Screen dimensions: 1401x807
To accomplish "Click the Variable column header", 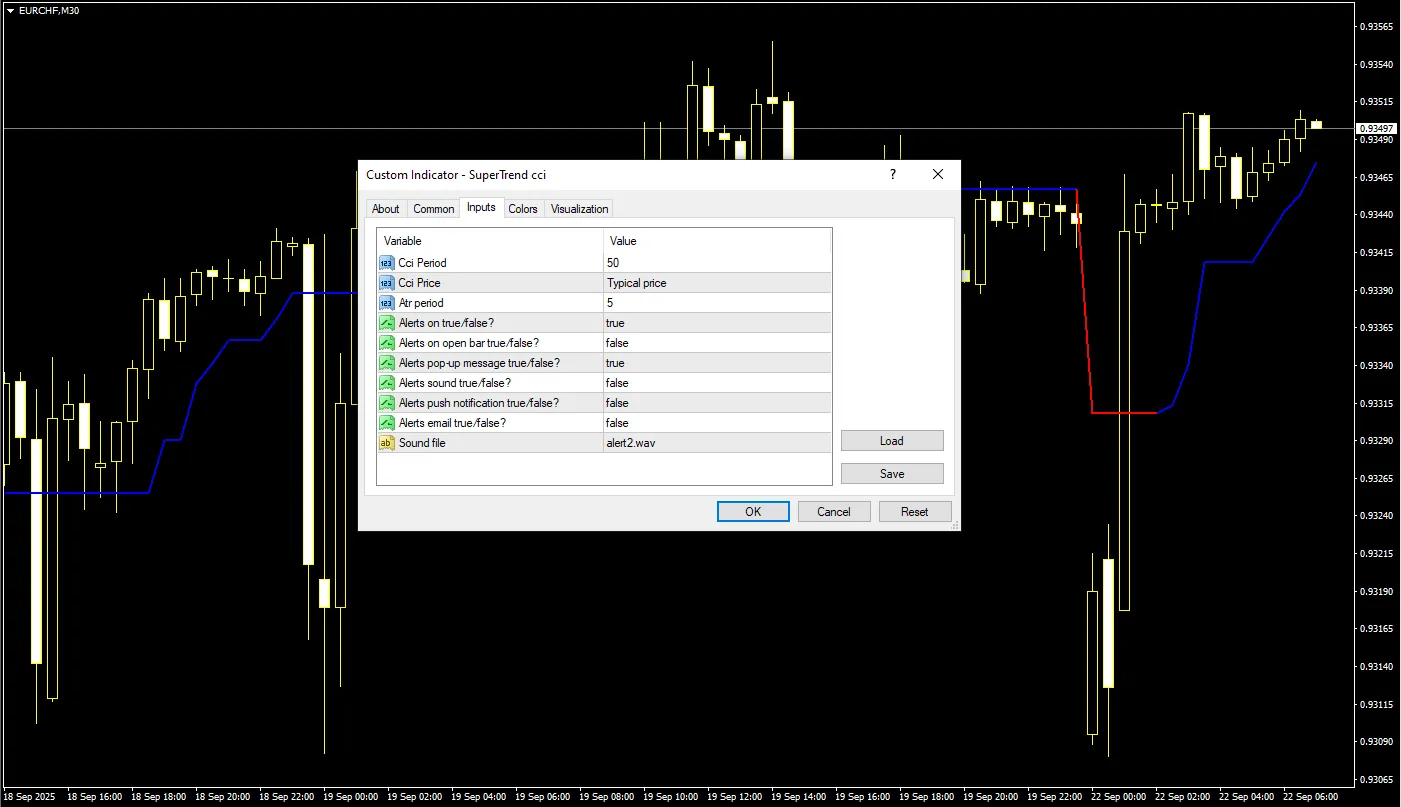I will pos(490,241).
